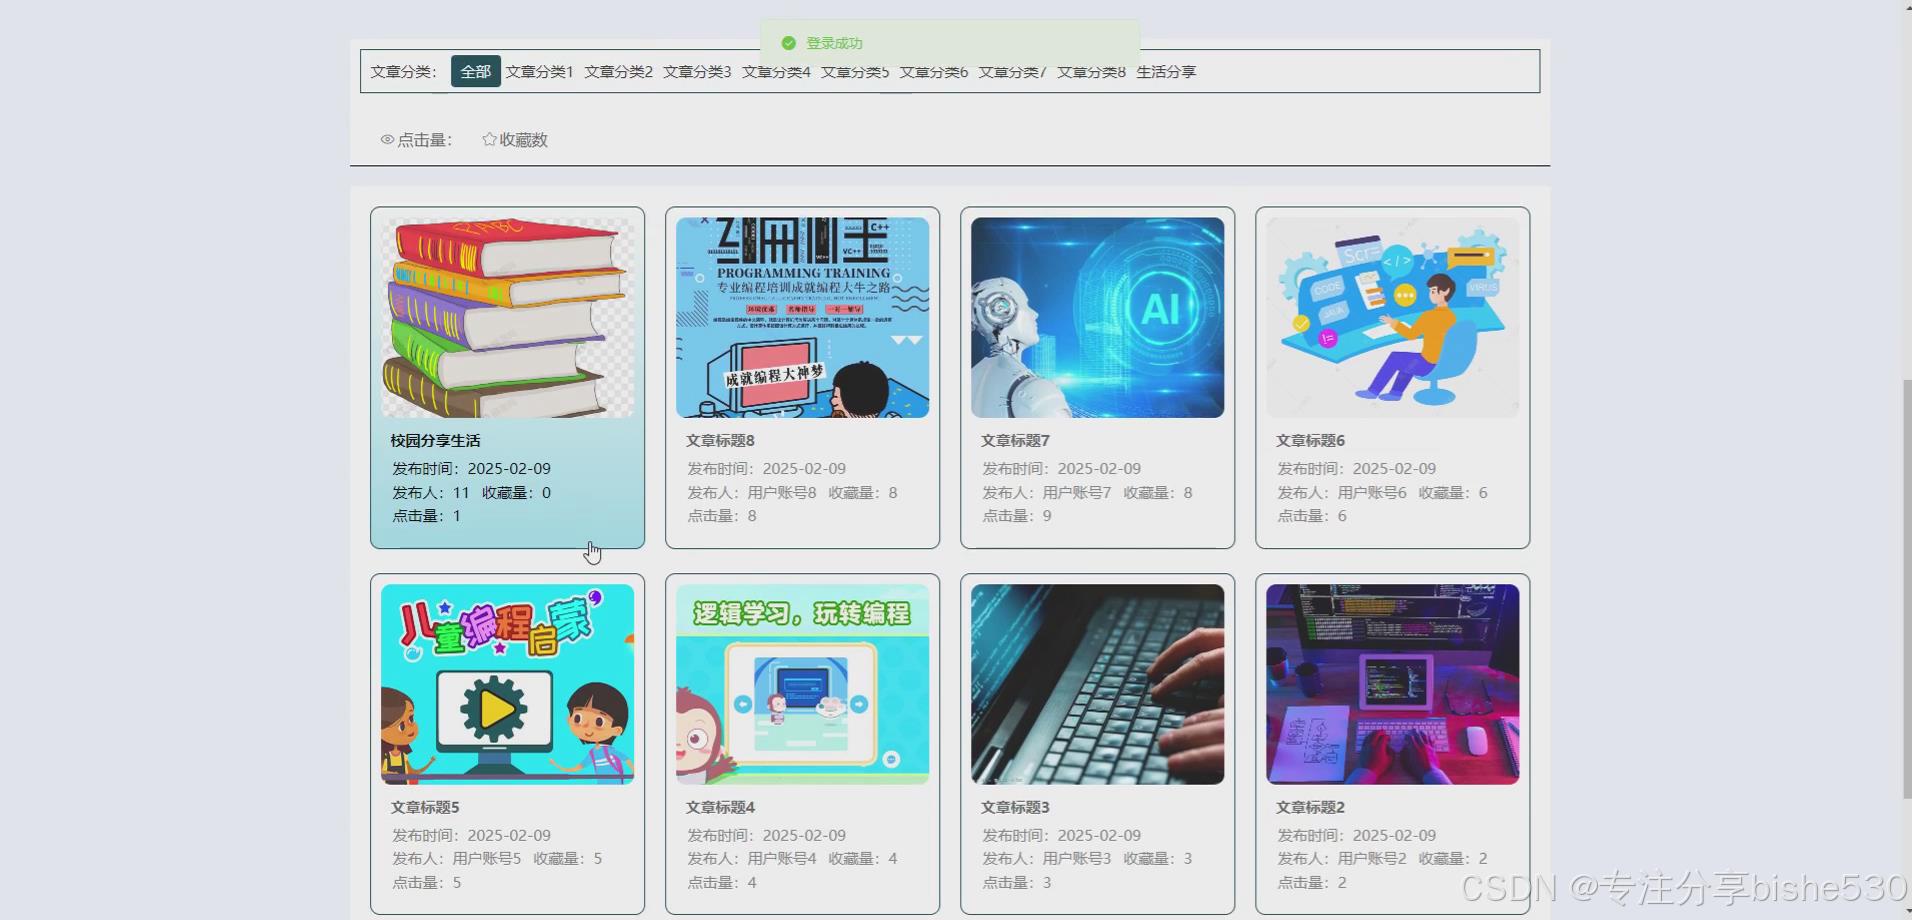This screenshot has height=920, width=1912.
Task: Click the page vertical scrollbar
Action: point(1906,588)
